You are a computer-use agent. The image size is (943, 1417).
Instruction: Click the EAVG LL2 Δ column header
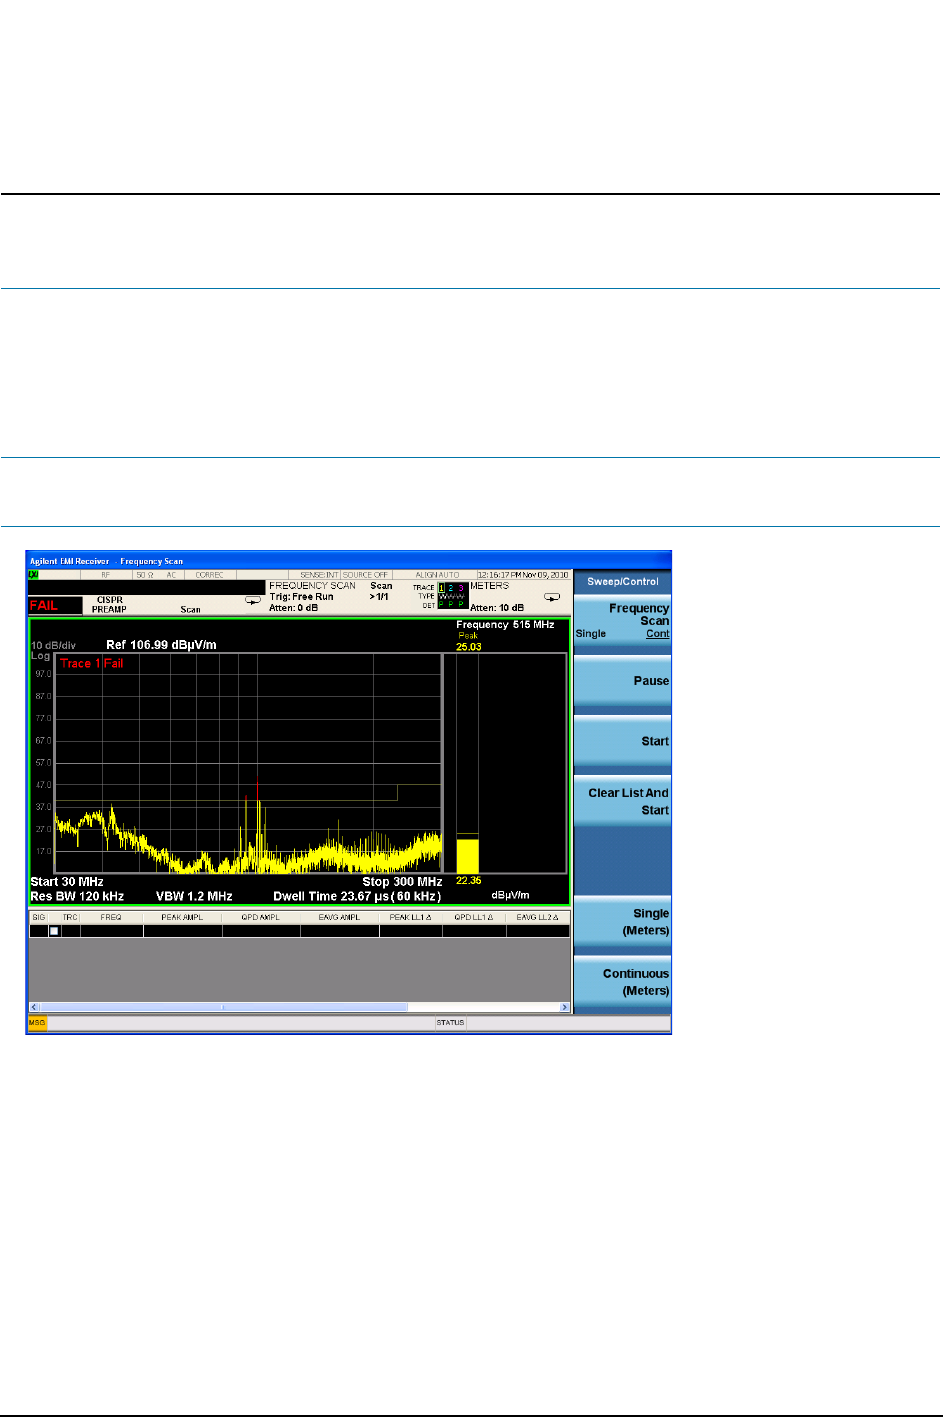[x=538, y=917]
